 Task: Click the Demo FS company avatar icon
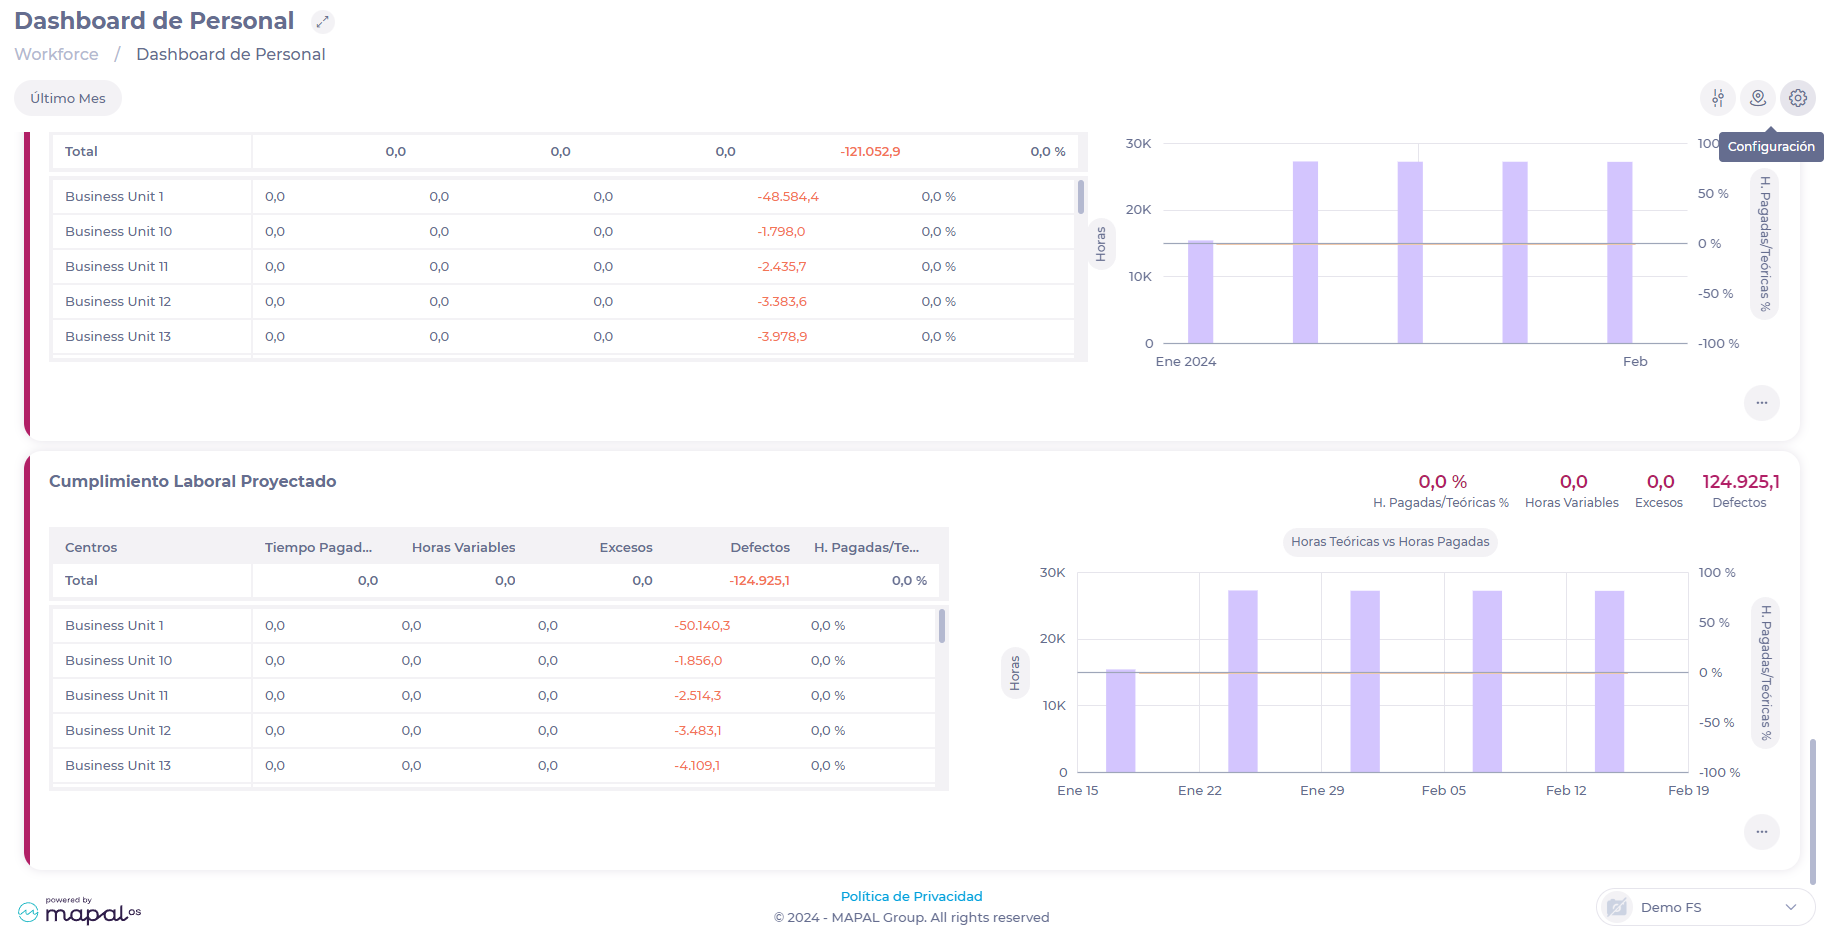tap(1616, 907)
